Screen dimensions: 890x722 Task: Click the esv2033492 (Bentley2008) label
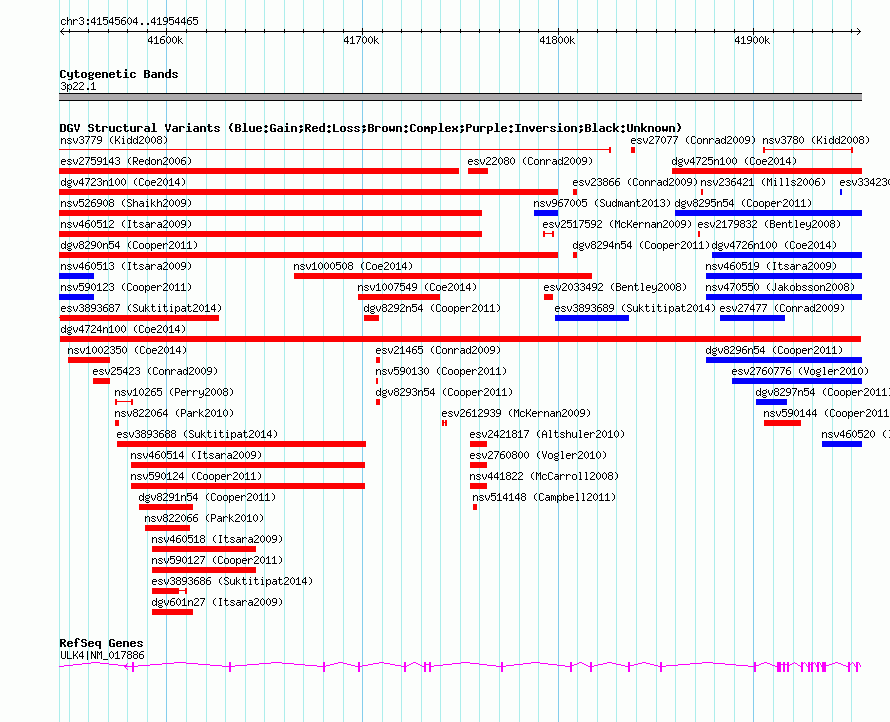615,287
